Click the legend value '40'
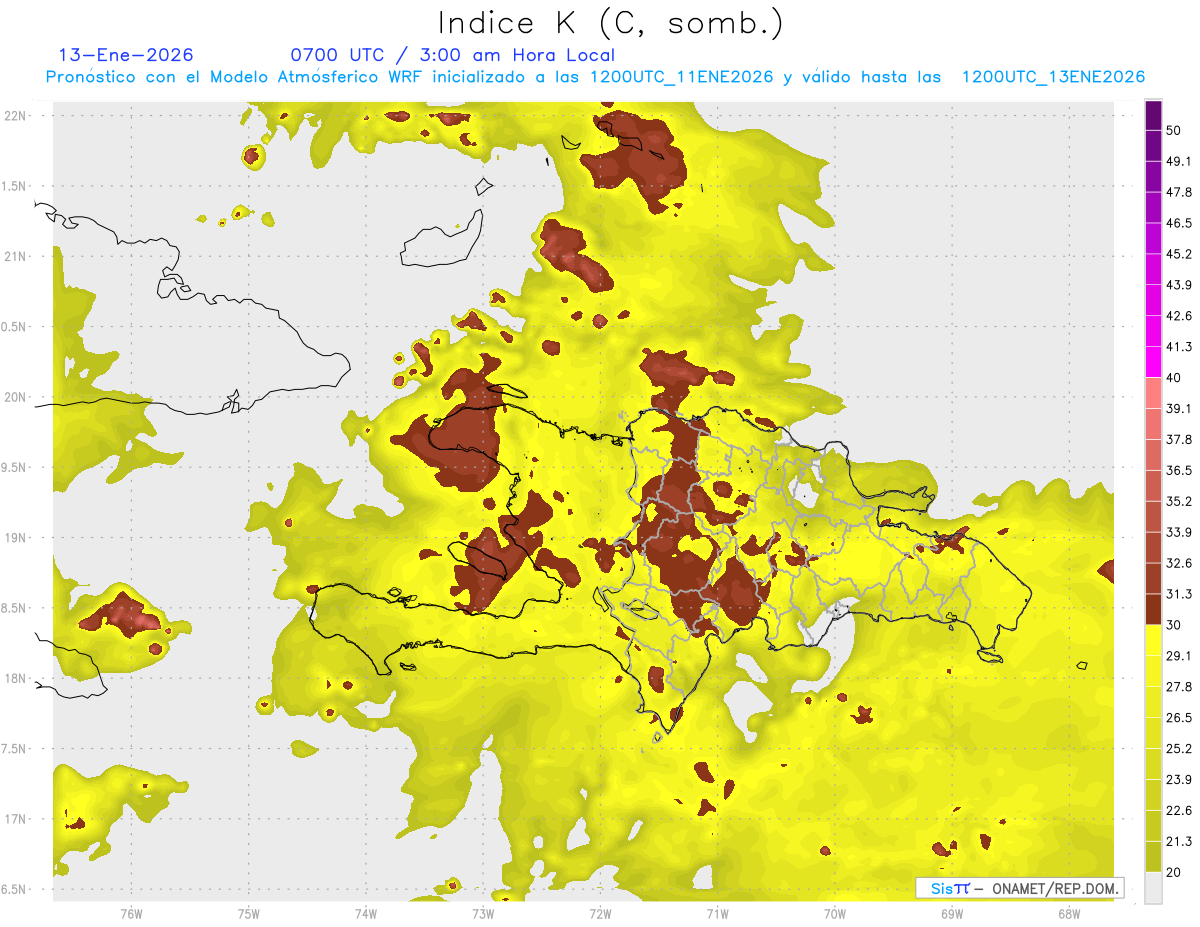The height and width of the screenshot is (927, 1200). (1175, 378)
